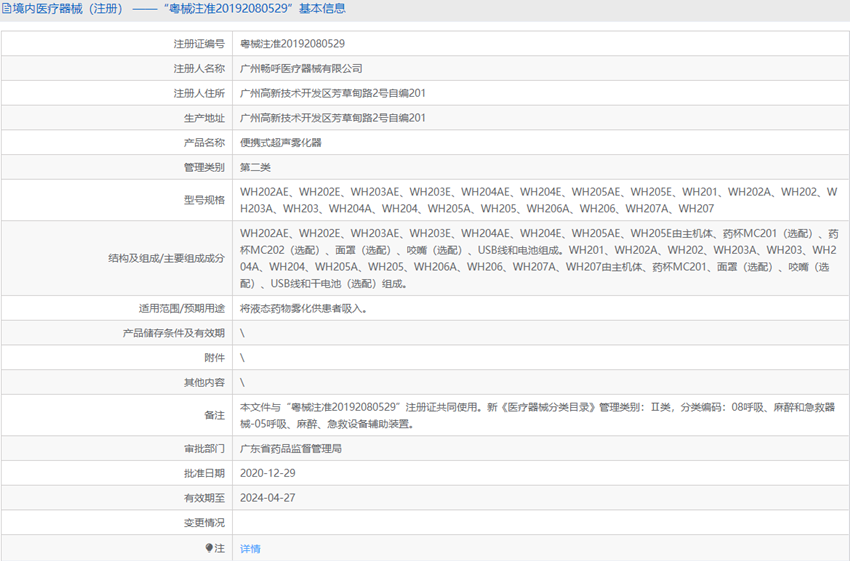This screenshot has width=850, height=561.
Task: Click the document icon in page header
Action: click(7, 9)
